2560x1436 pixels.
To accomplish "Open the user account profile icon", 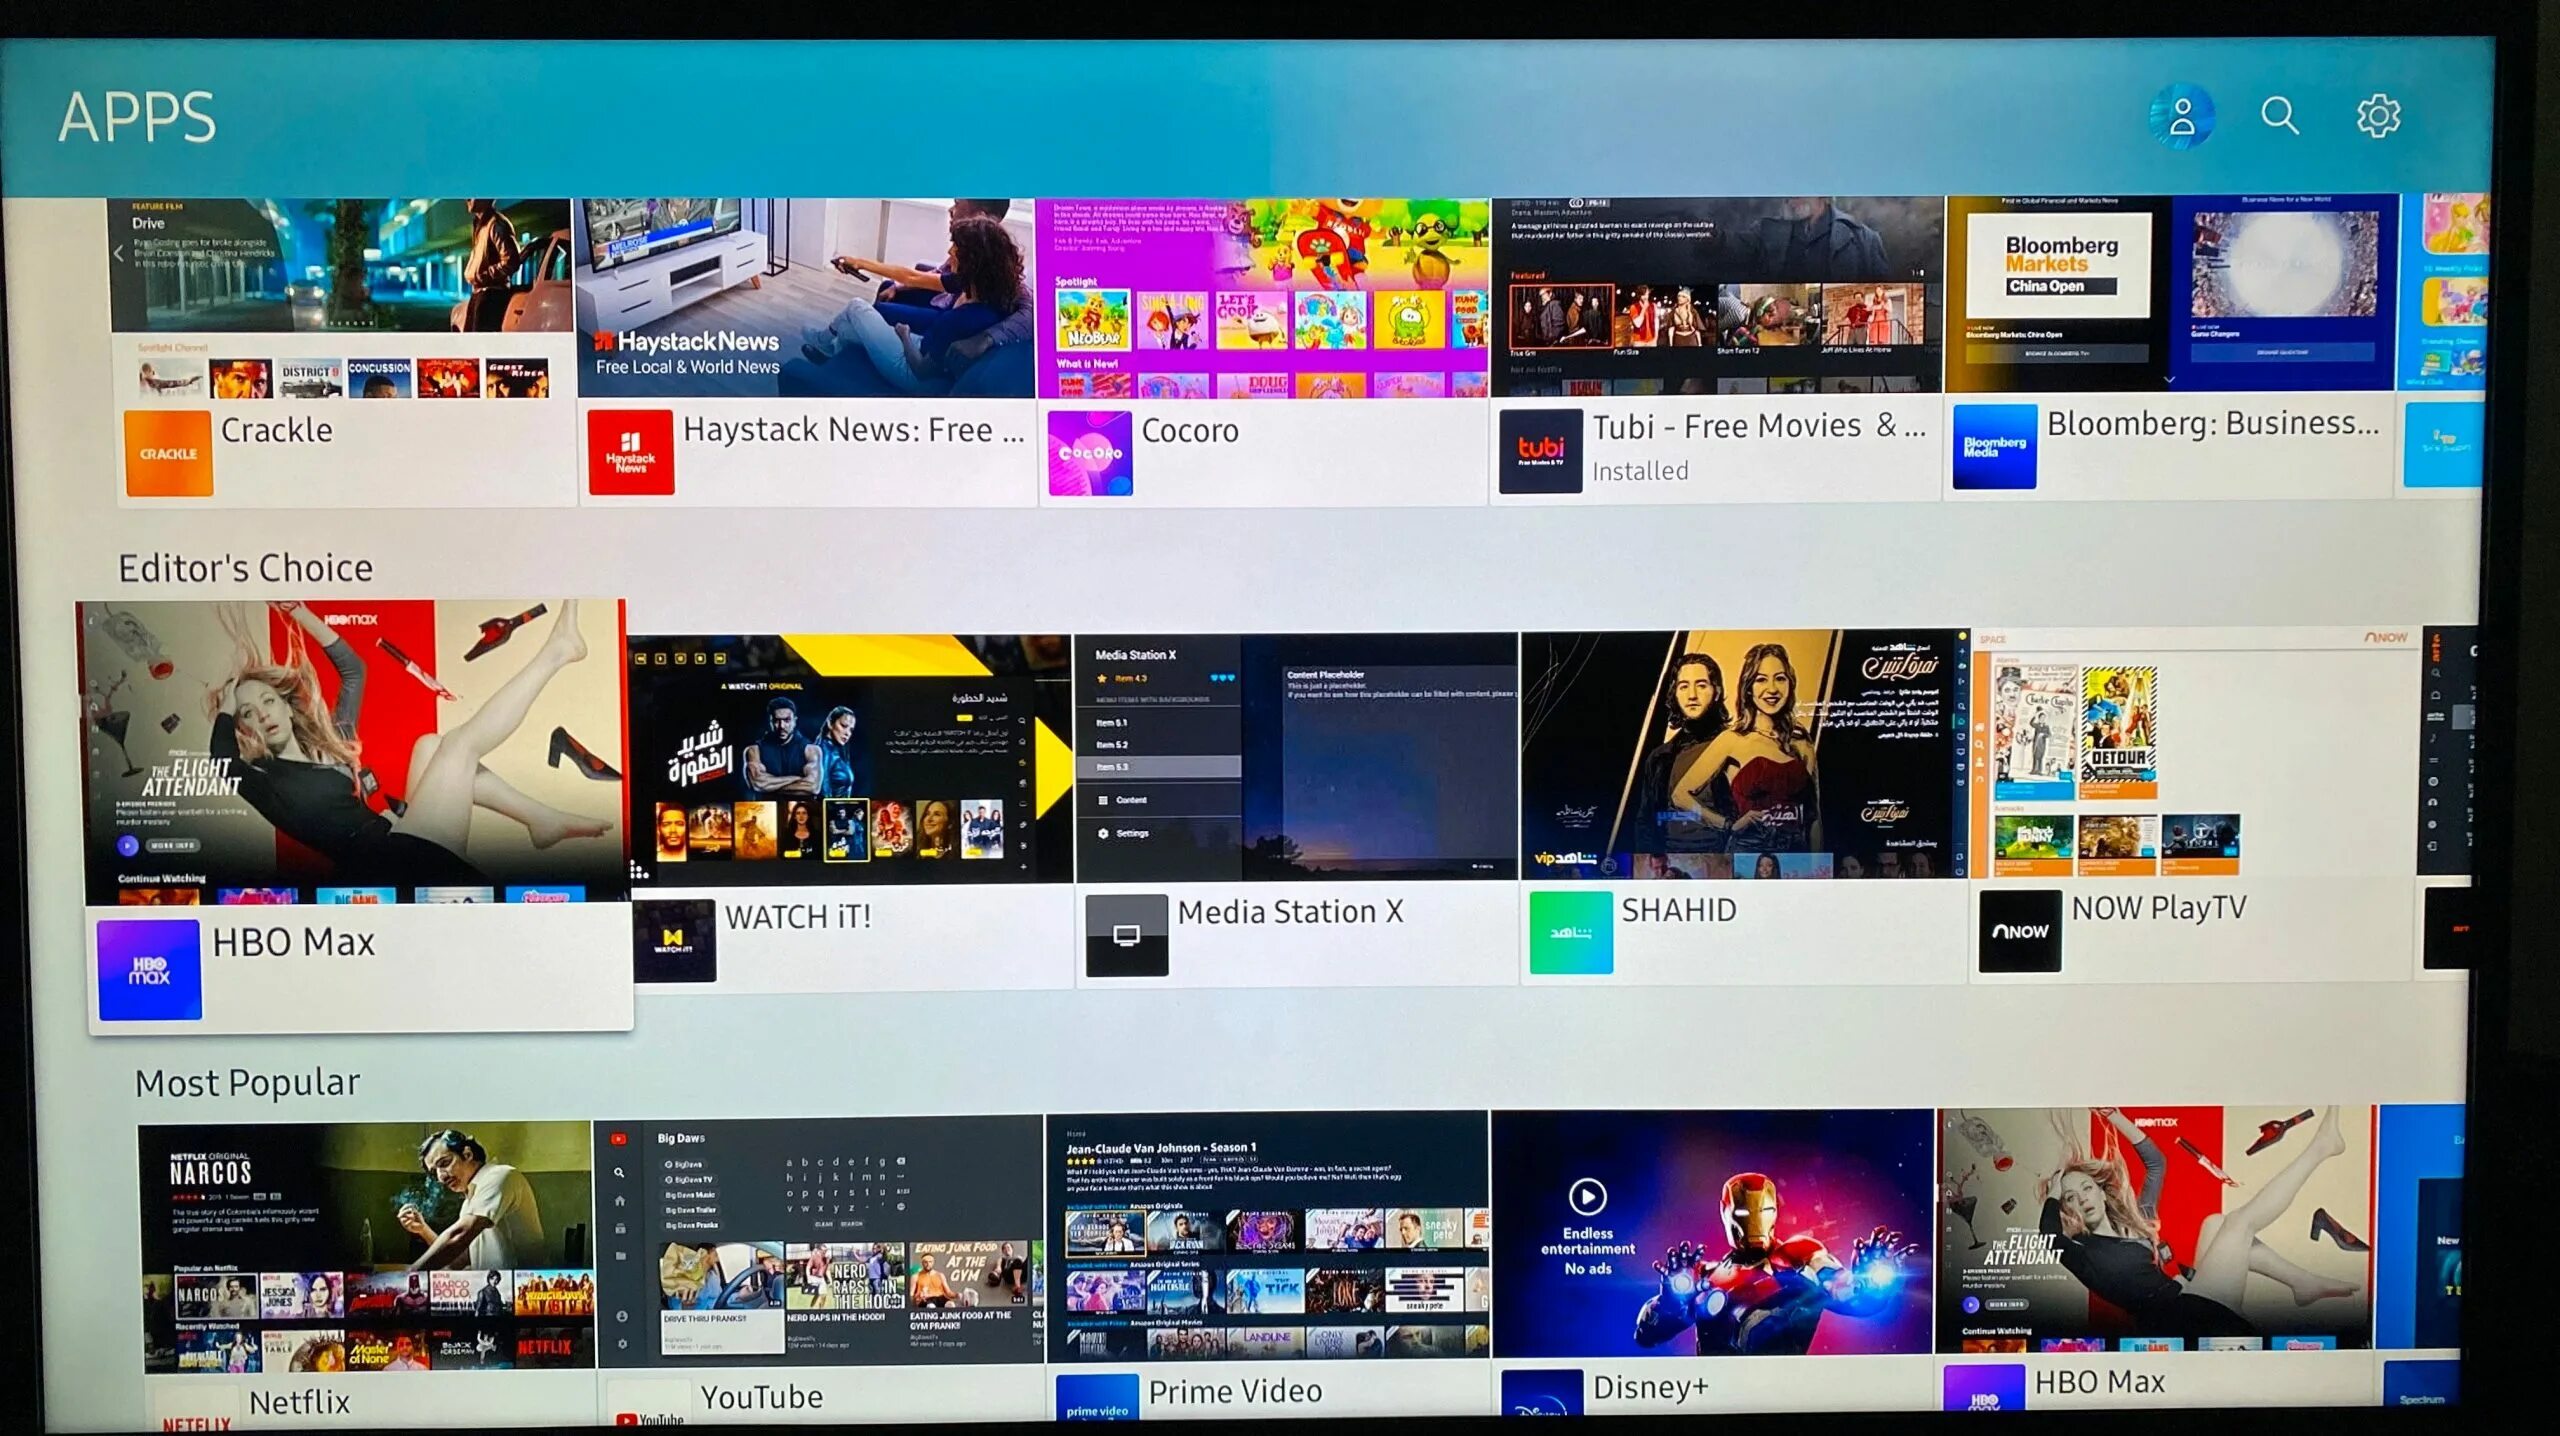I will 2181,118.
